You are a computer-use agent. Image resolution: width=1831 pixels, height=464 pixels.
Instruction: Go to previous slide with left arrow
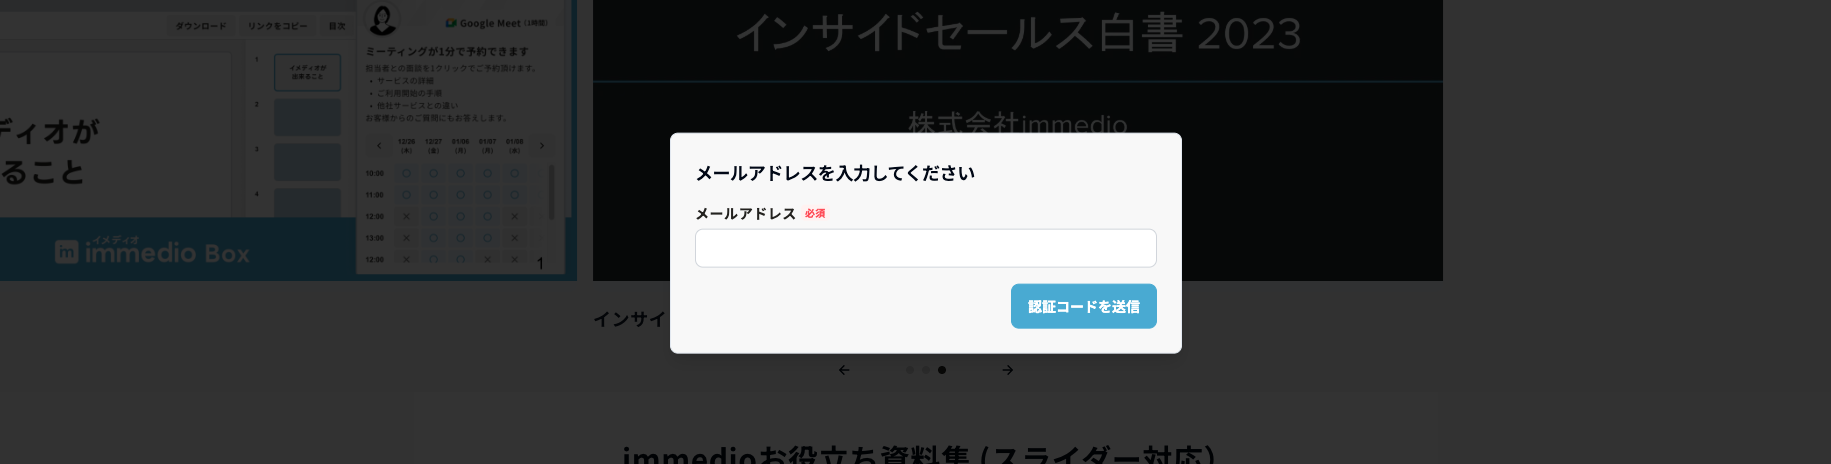(x=844, y=370)
